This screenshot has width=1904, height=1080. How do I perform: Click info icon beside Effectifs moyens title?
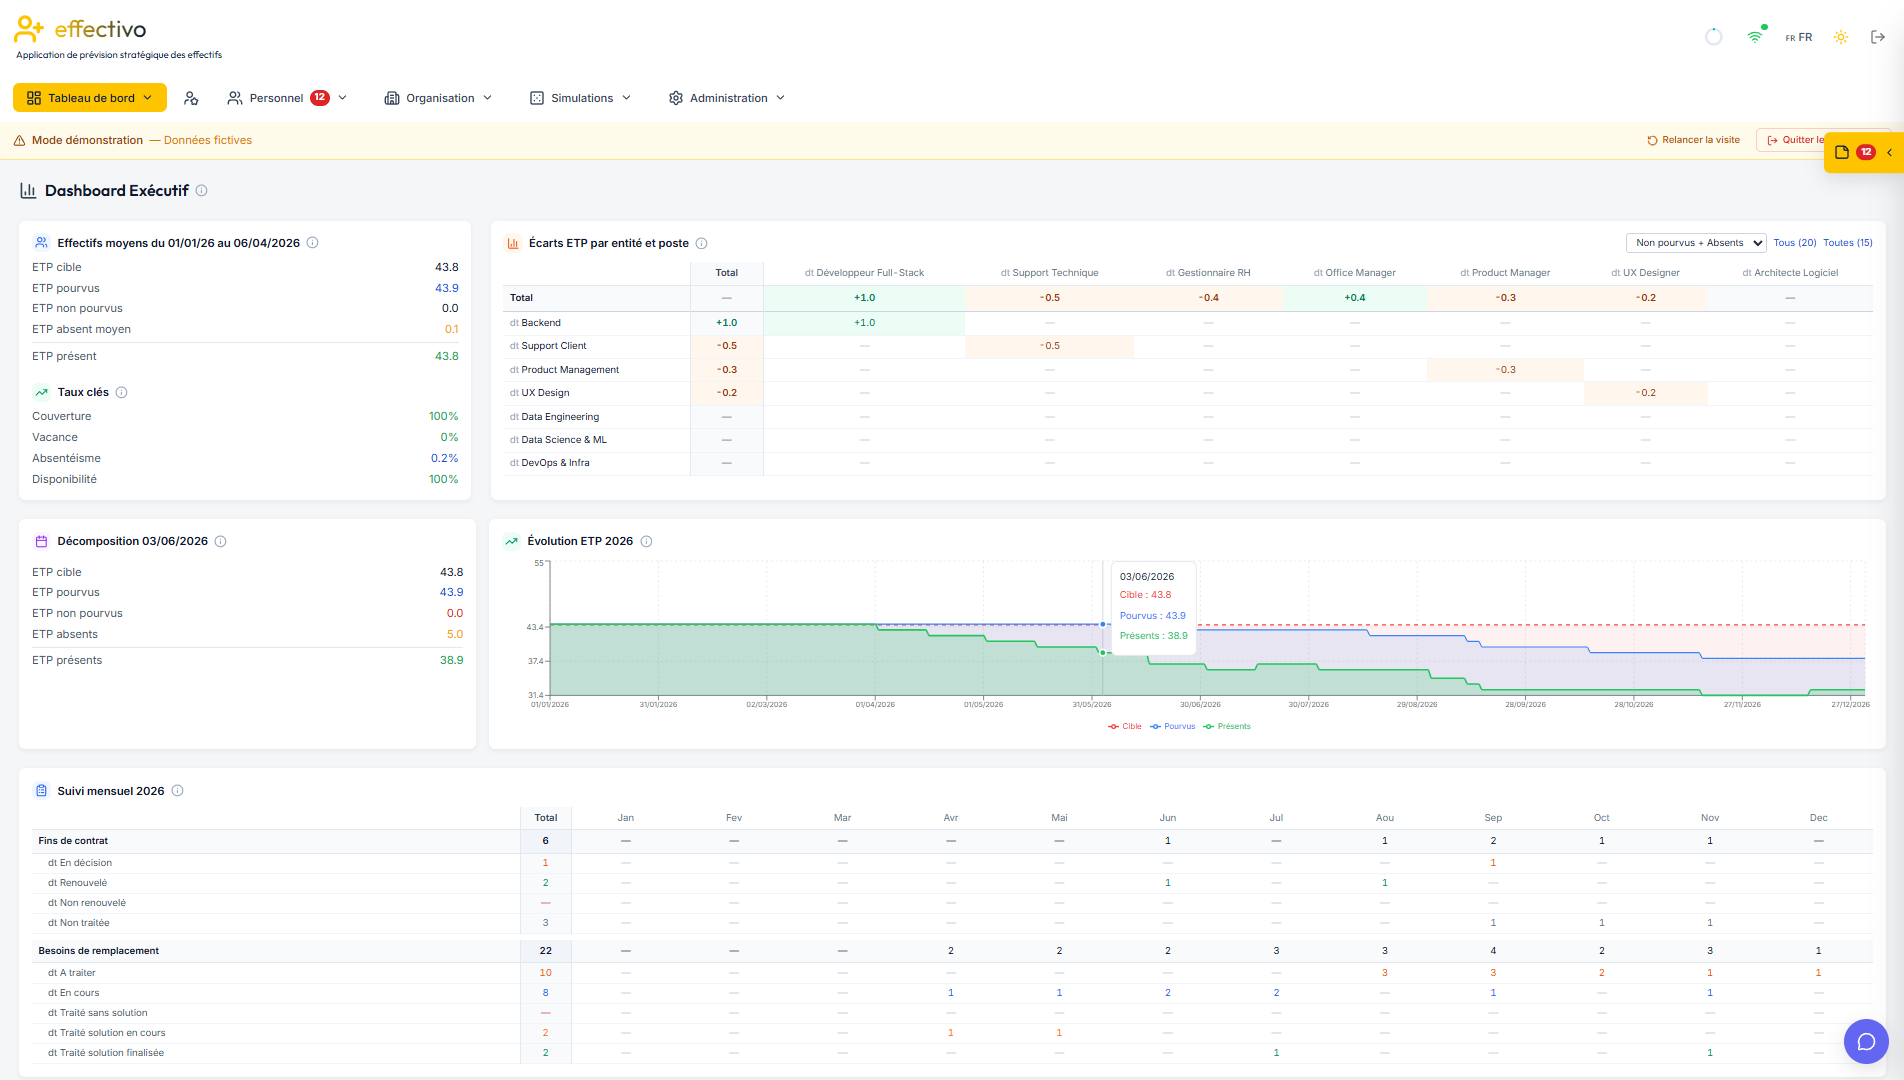312,243
